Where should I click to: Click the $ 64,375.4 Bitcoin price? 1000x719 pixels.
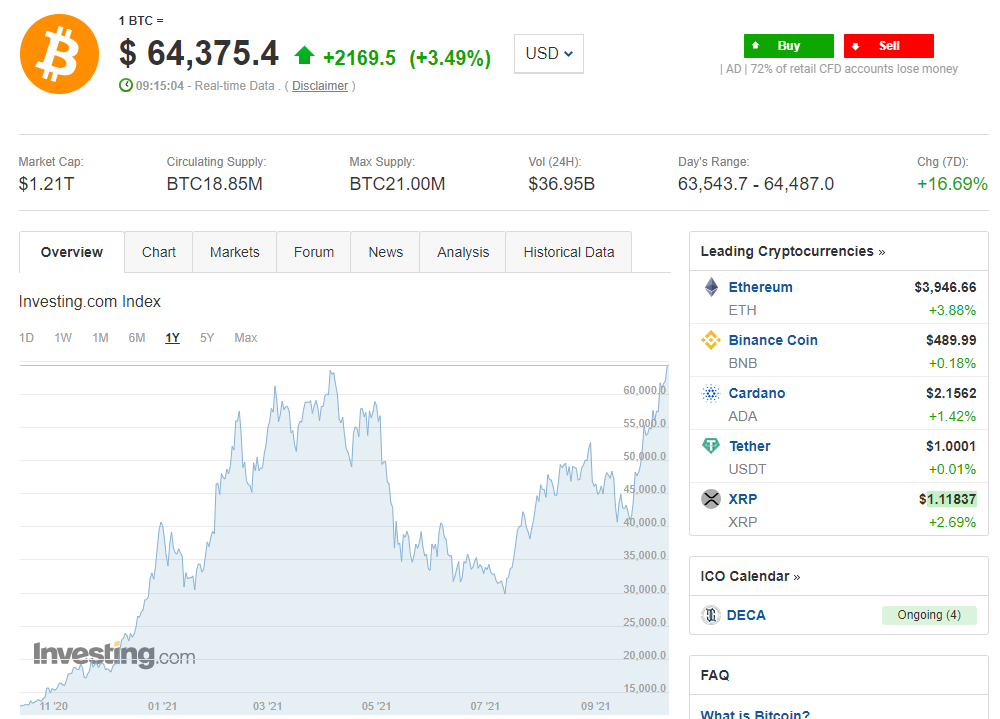coord(198,53)
